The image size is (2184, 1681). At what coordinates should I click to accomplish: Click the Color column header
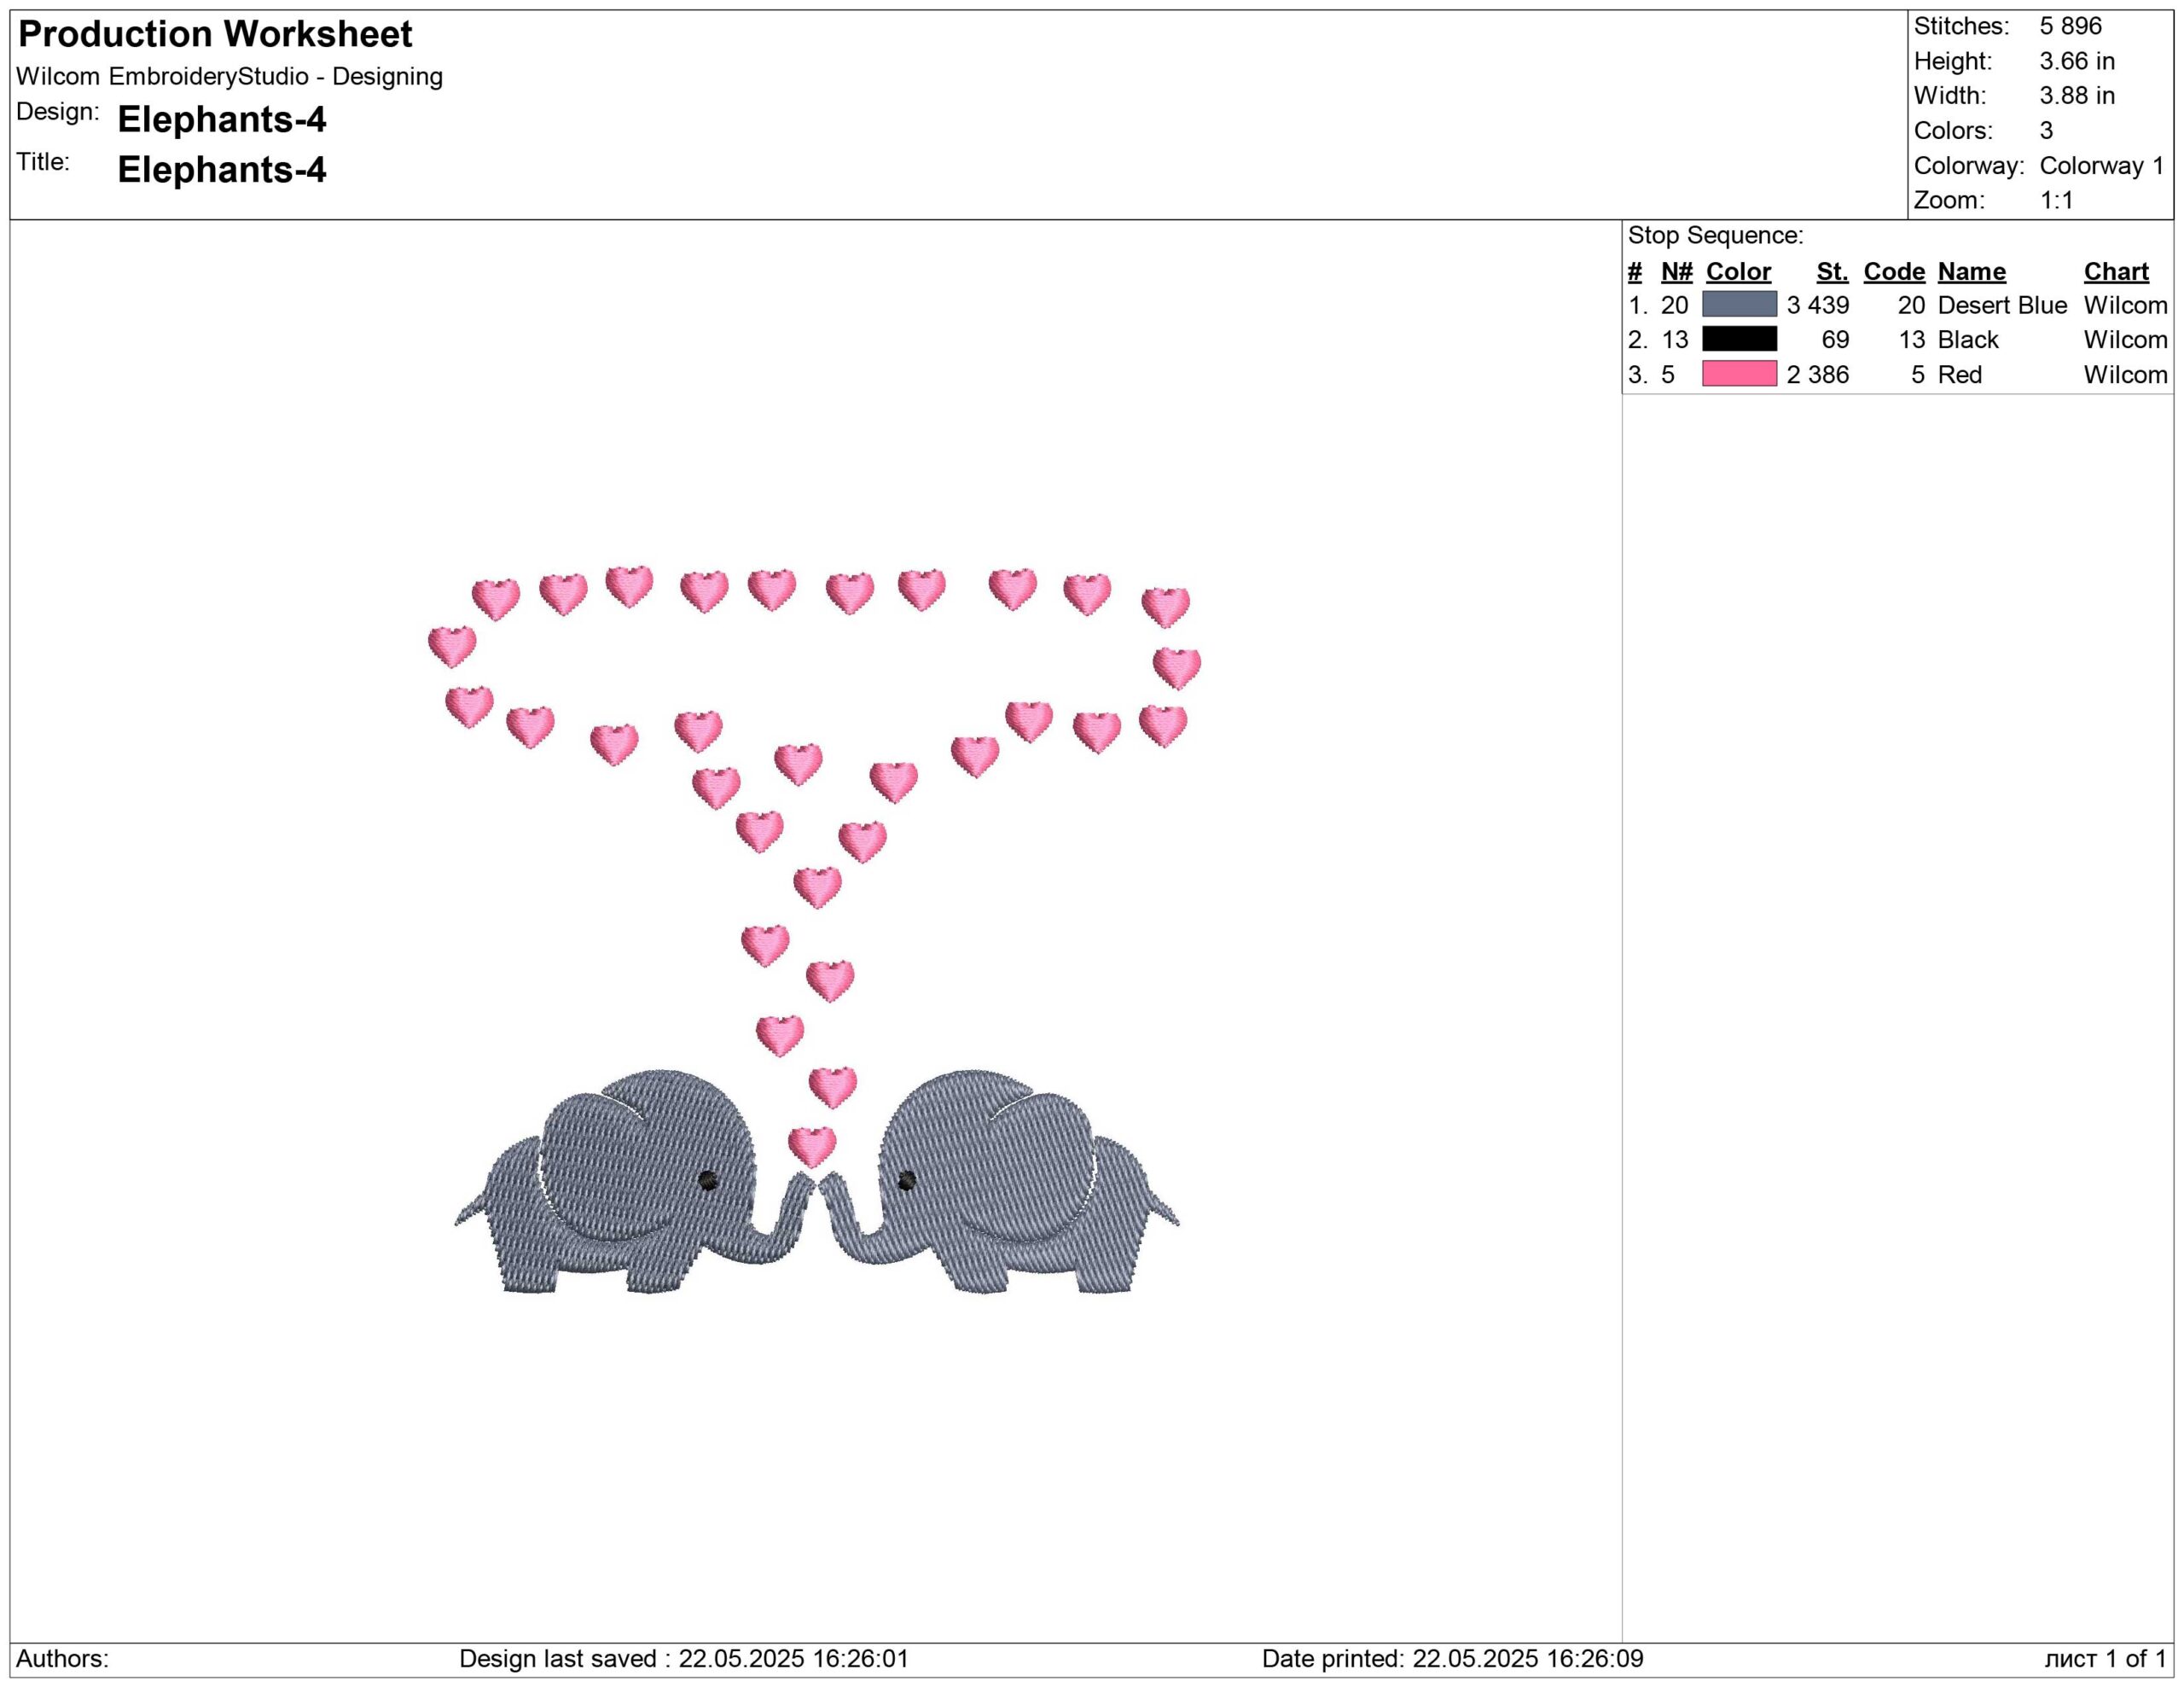pyautogui.click(x=1738, y=272)
